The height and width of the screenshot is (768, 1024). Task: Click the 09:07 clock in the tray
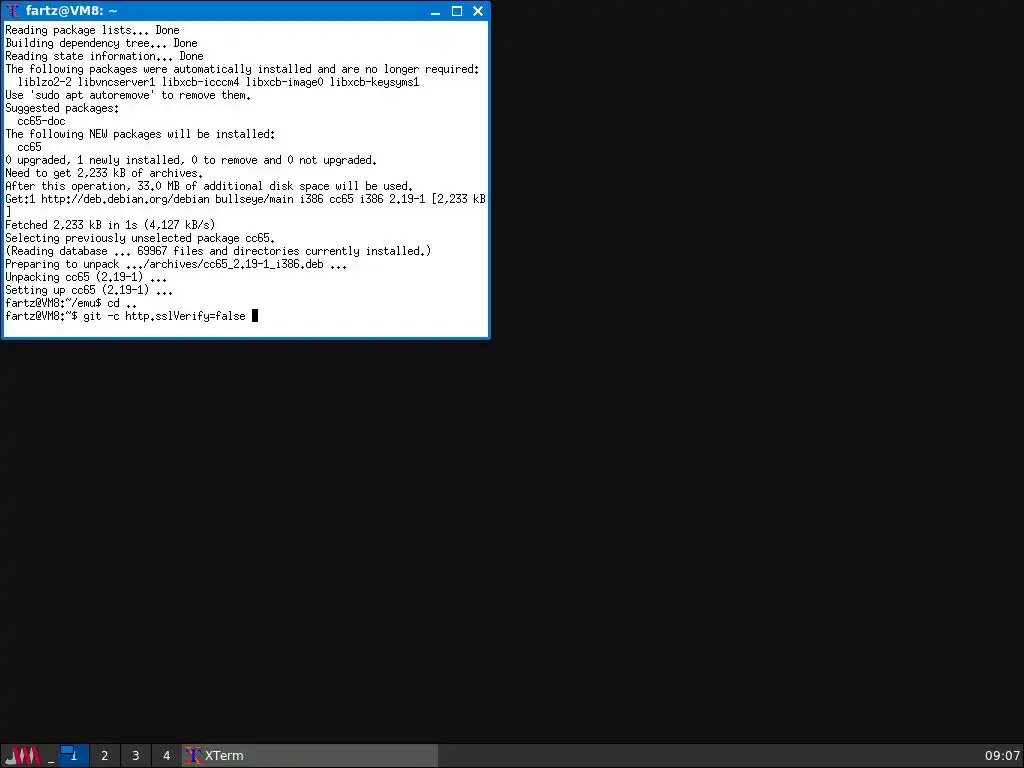tap(1002, 756)
